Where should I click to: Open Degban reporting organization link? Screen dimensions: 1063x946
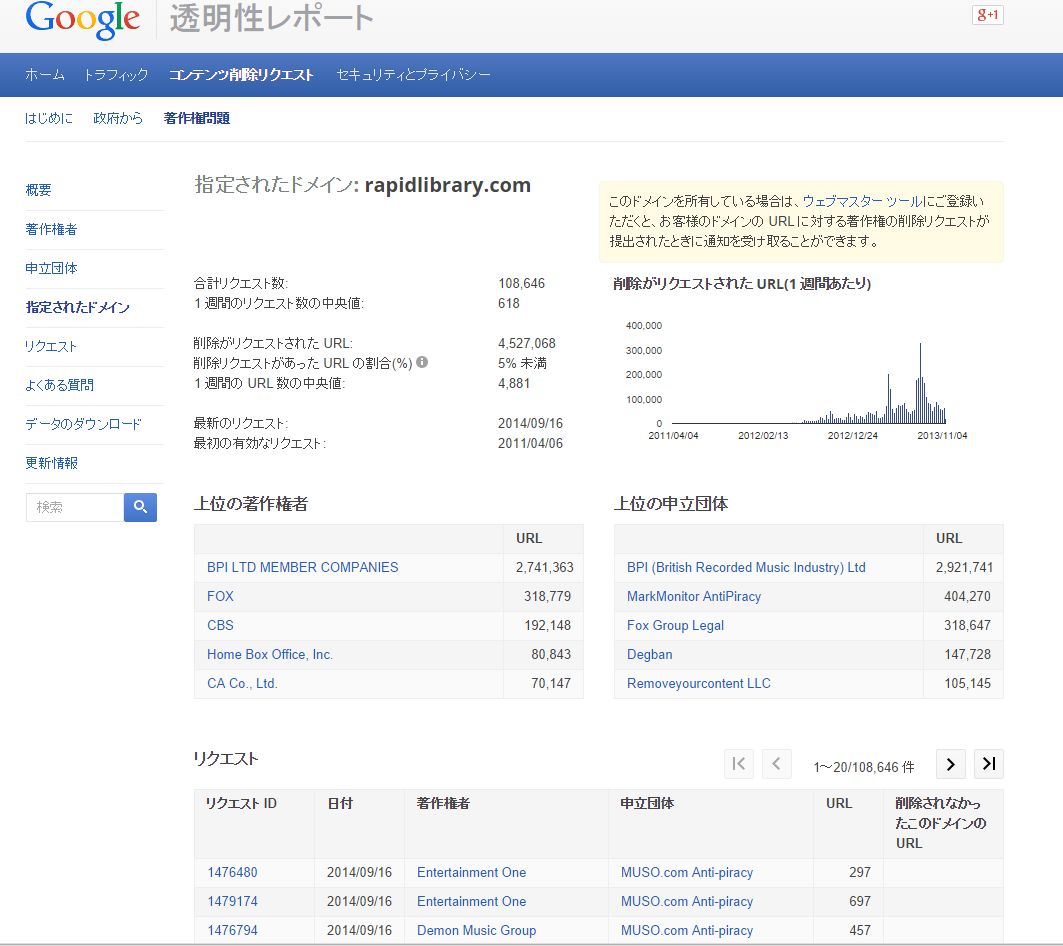[649, 654]
